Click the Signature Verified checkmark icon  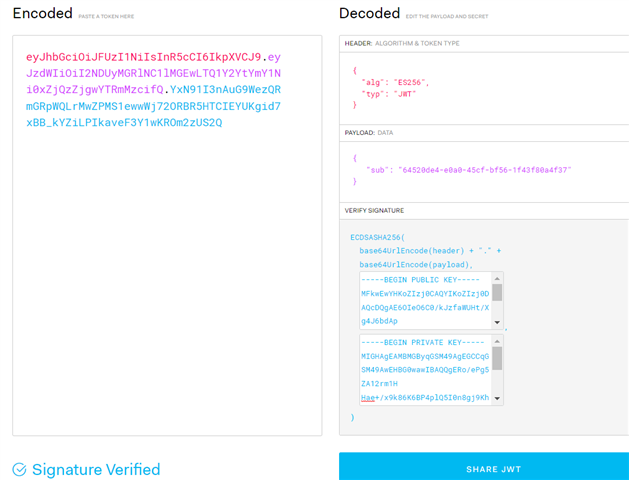pyautogui.click(x=19, y=469)
